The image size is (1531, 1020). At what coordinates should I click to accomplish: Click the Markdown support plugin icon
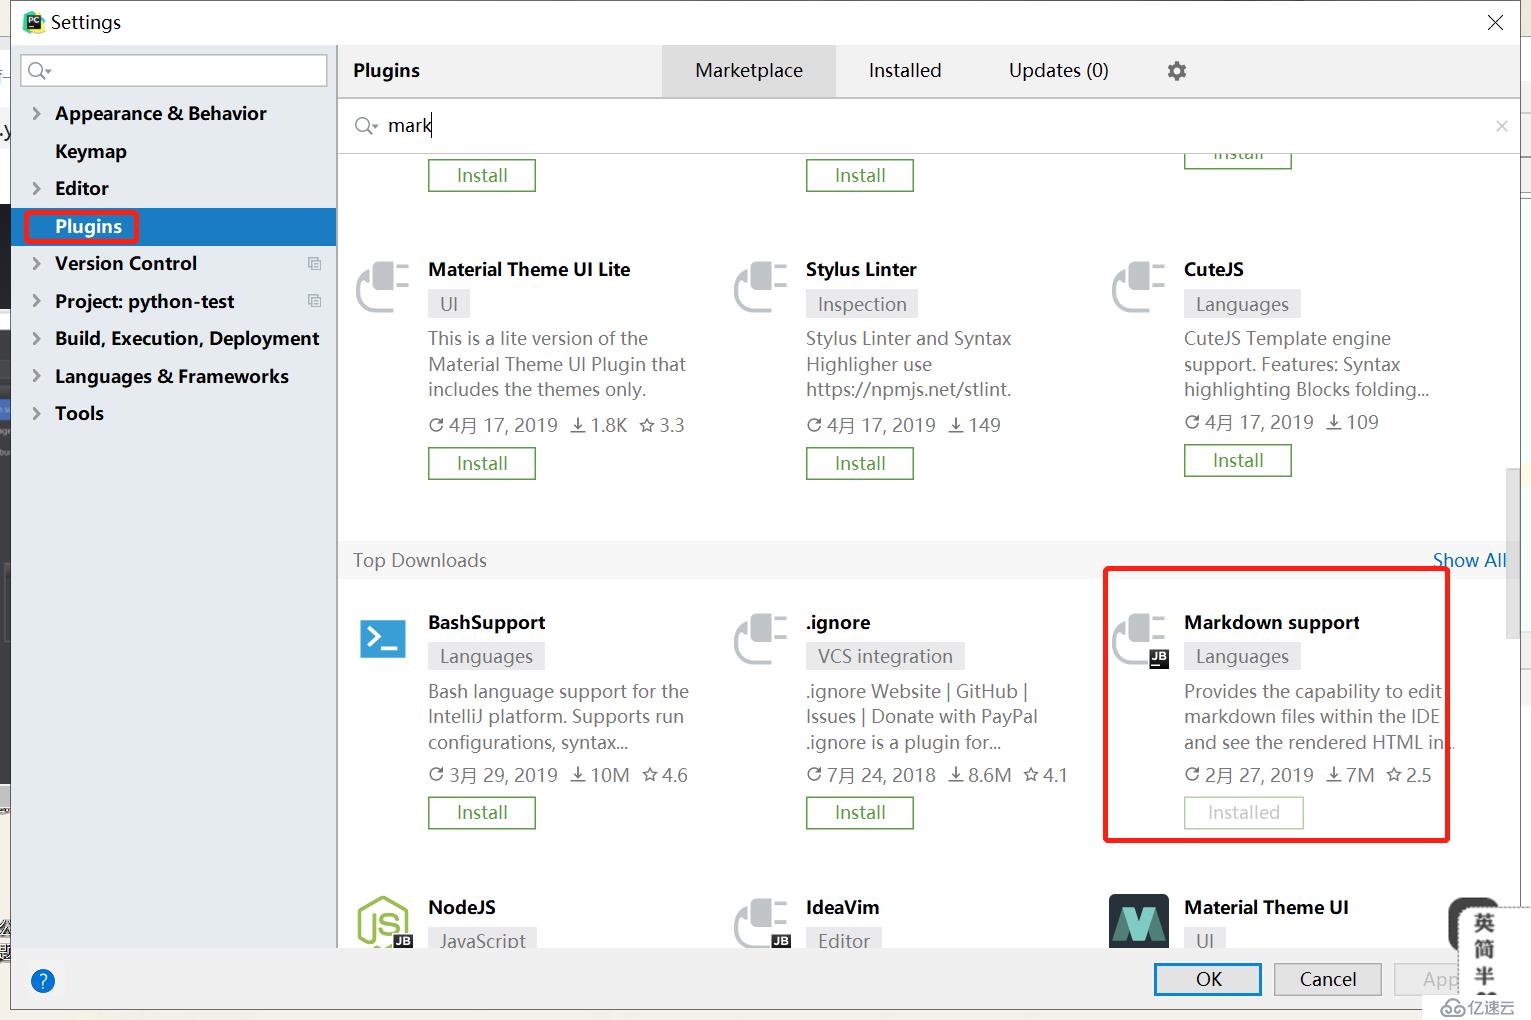1140,641
